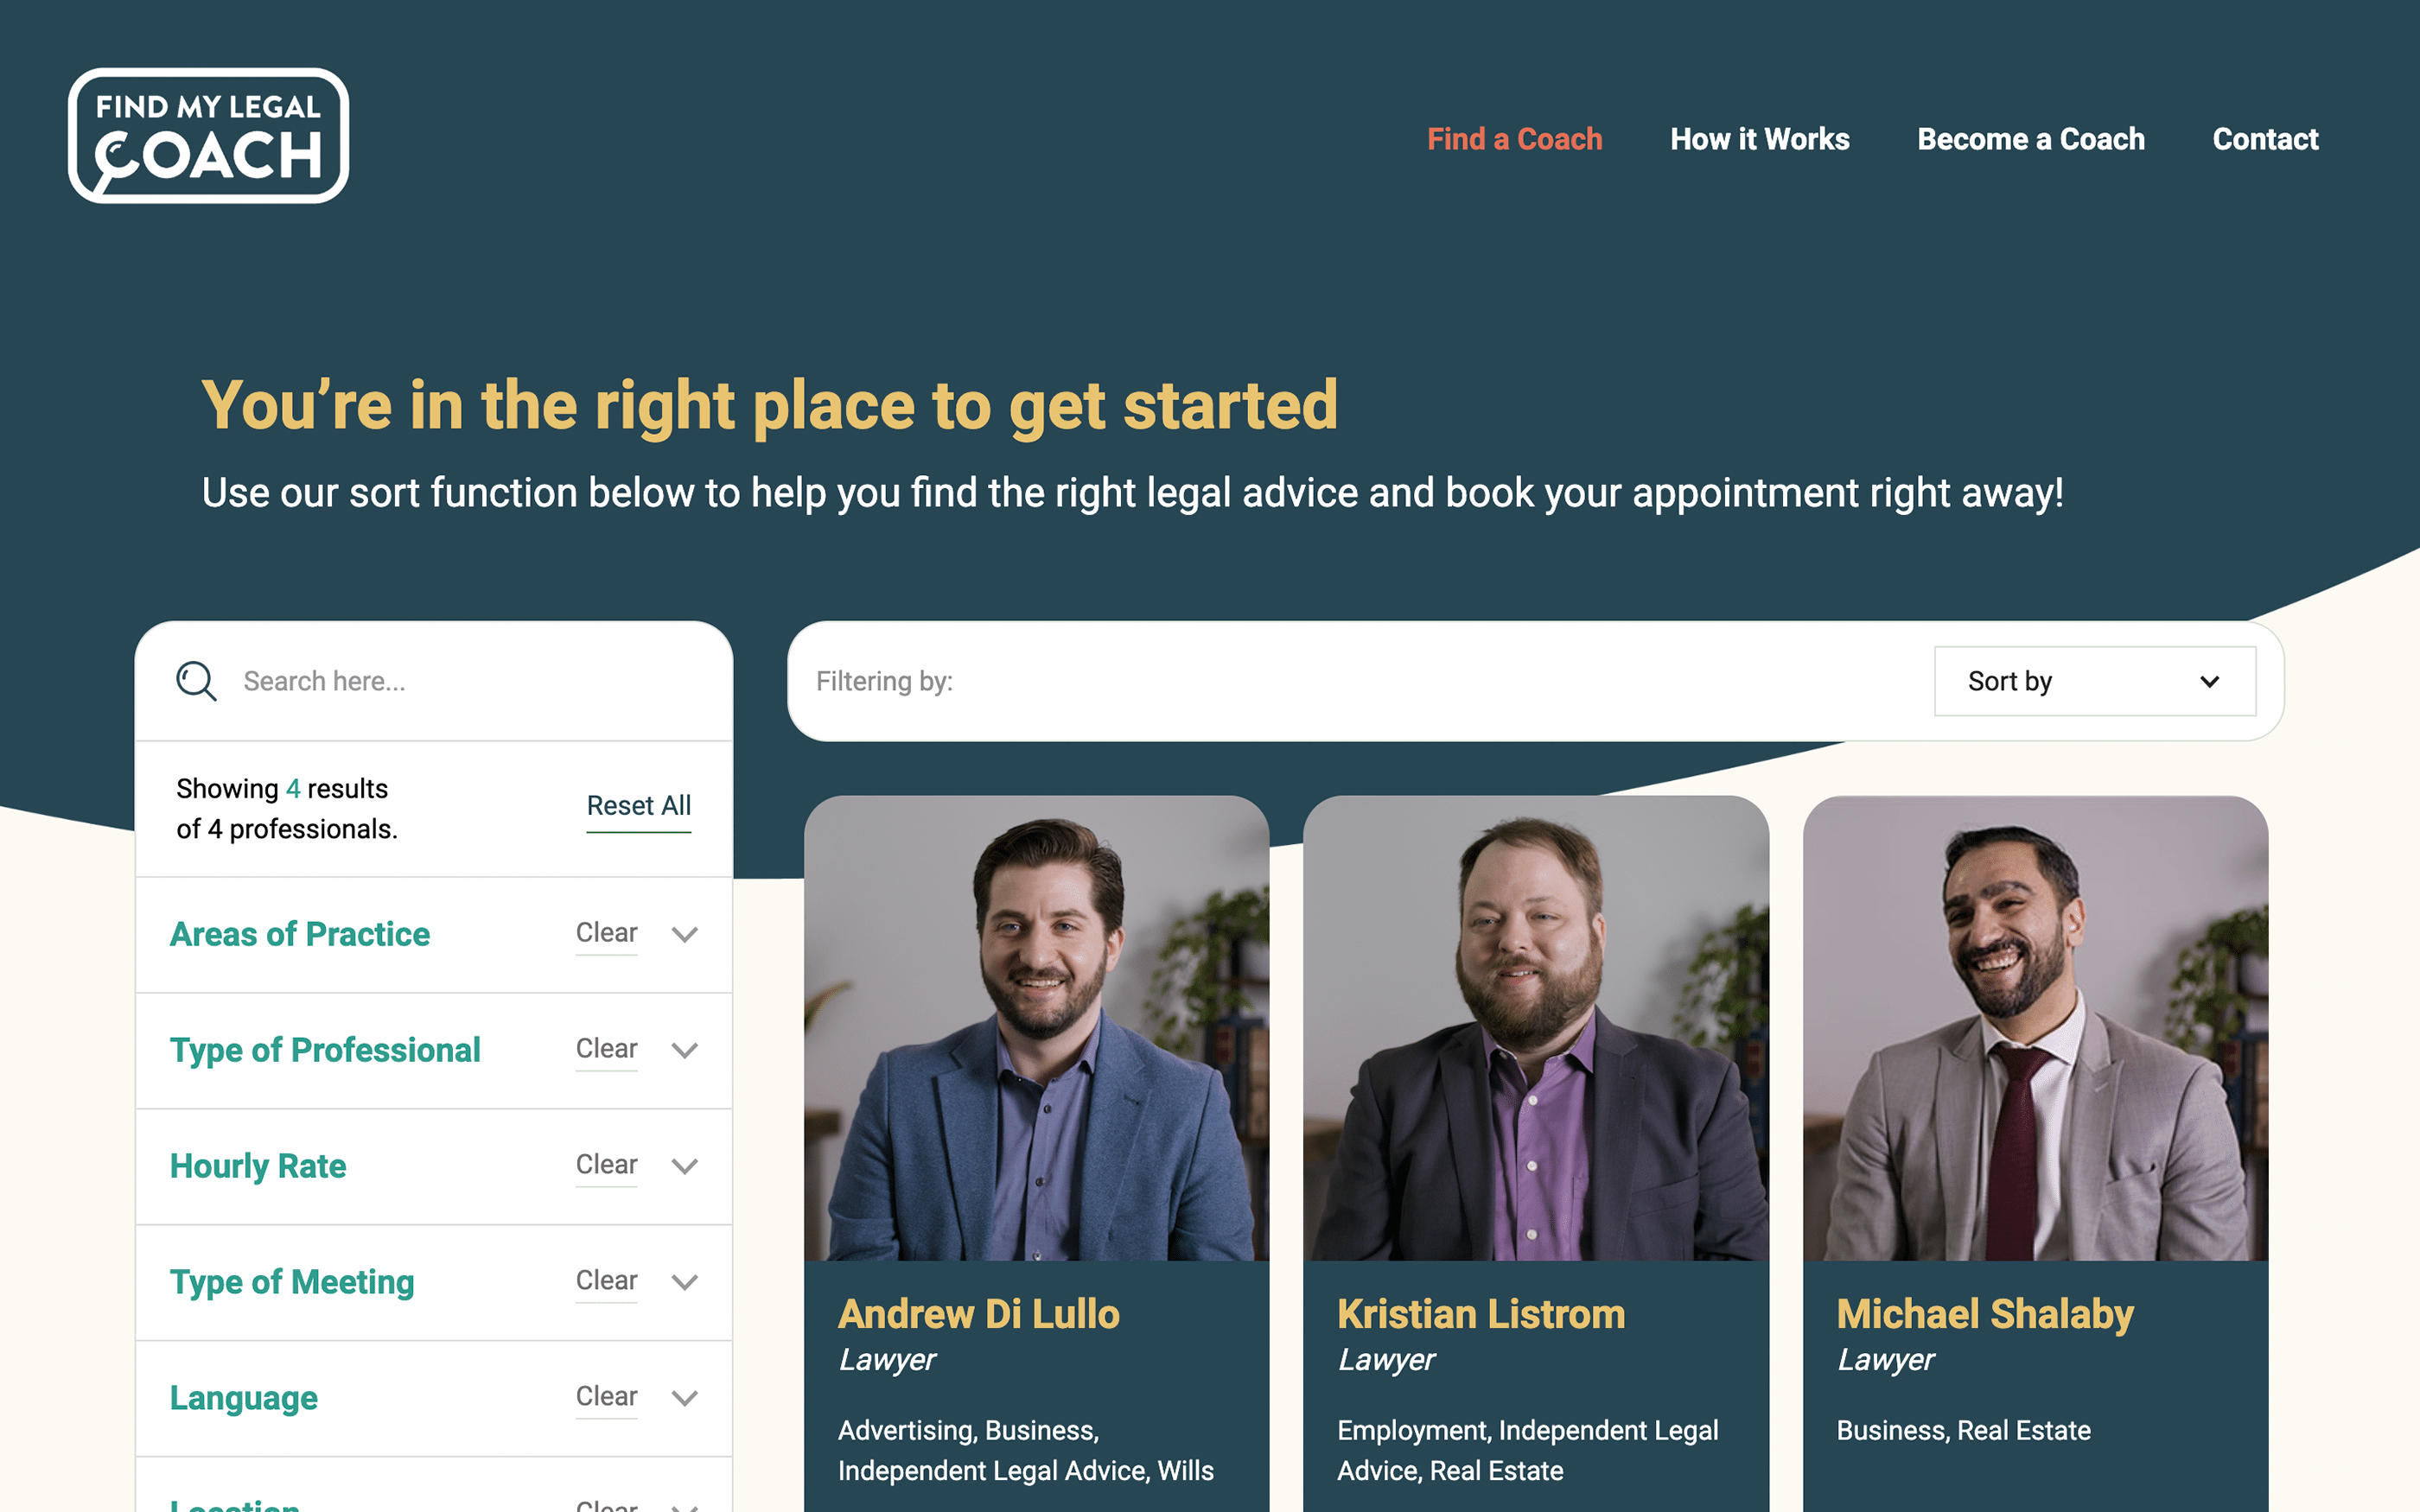2420x1512 pixels.
Task: Clear the Language filter
Action: (x=606, y=1397)
